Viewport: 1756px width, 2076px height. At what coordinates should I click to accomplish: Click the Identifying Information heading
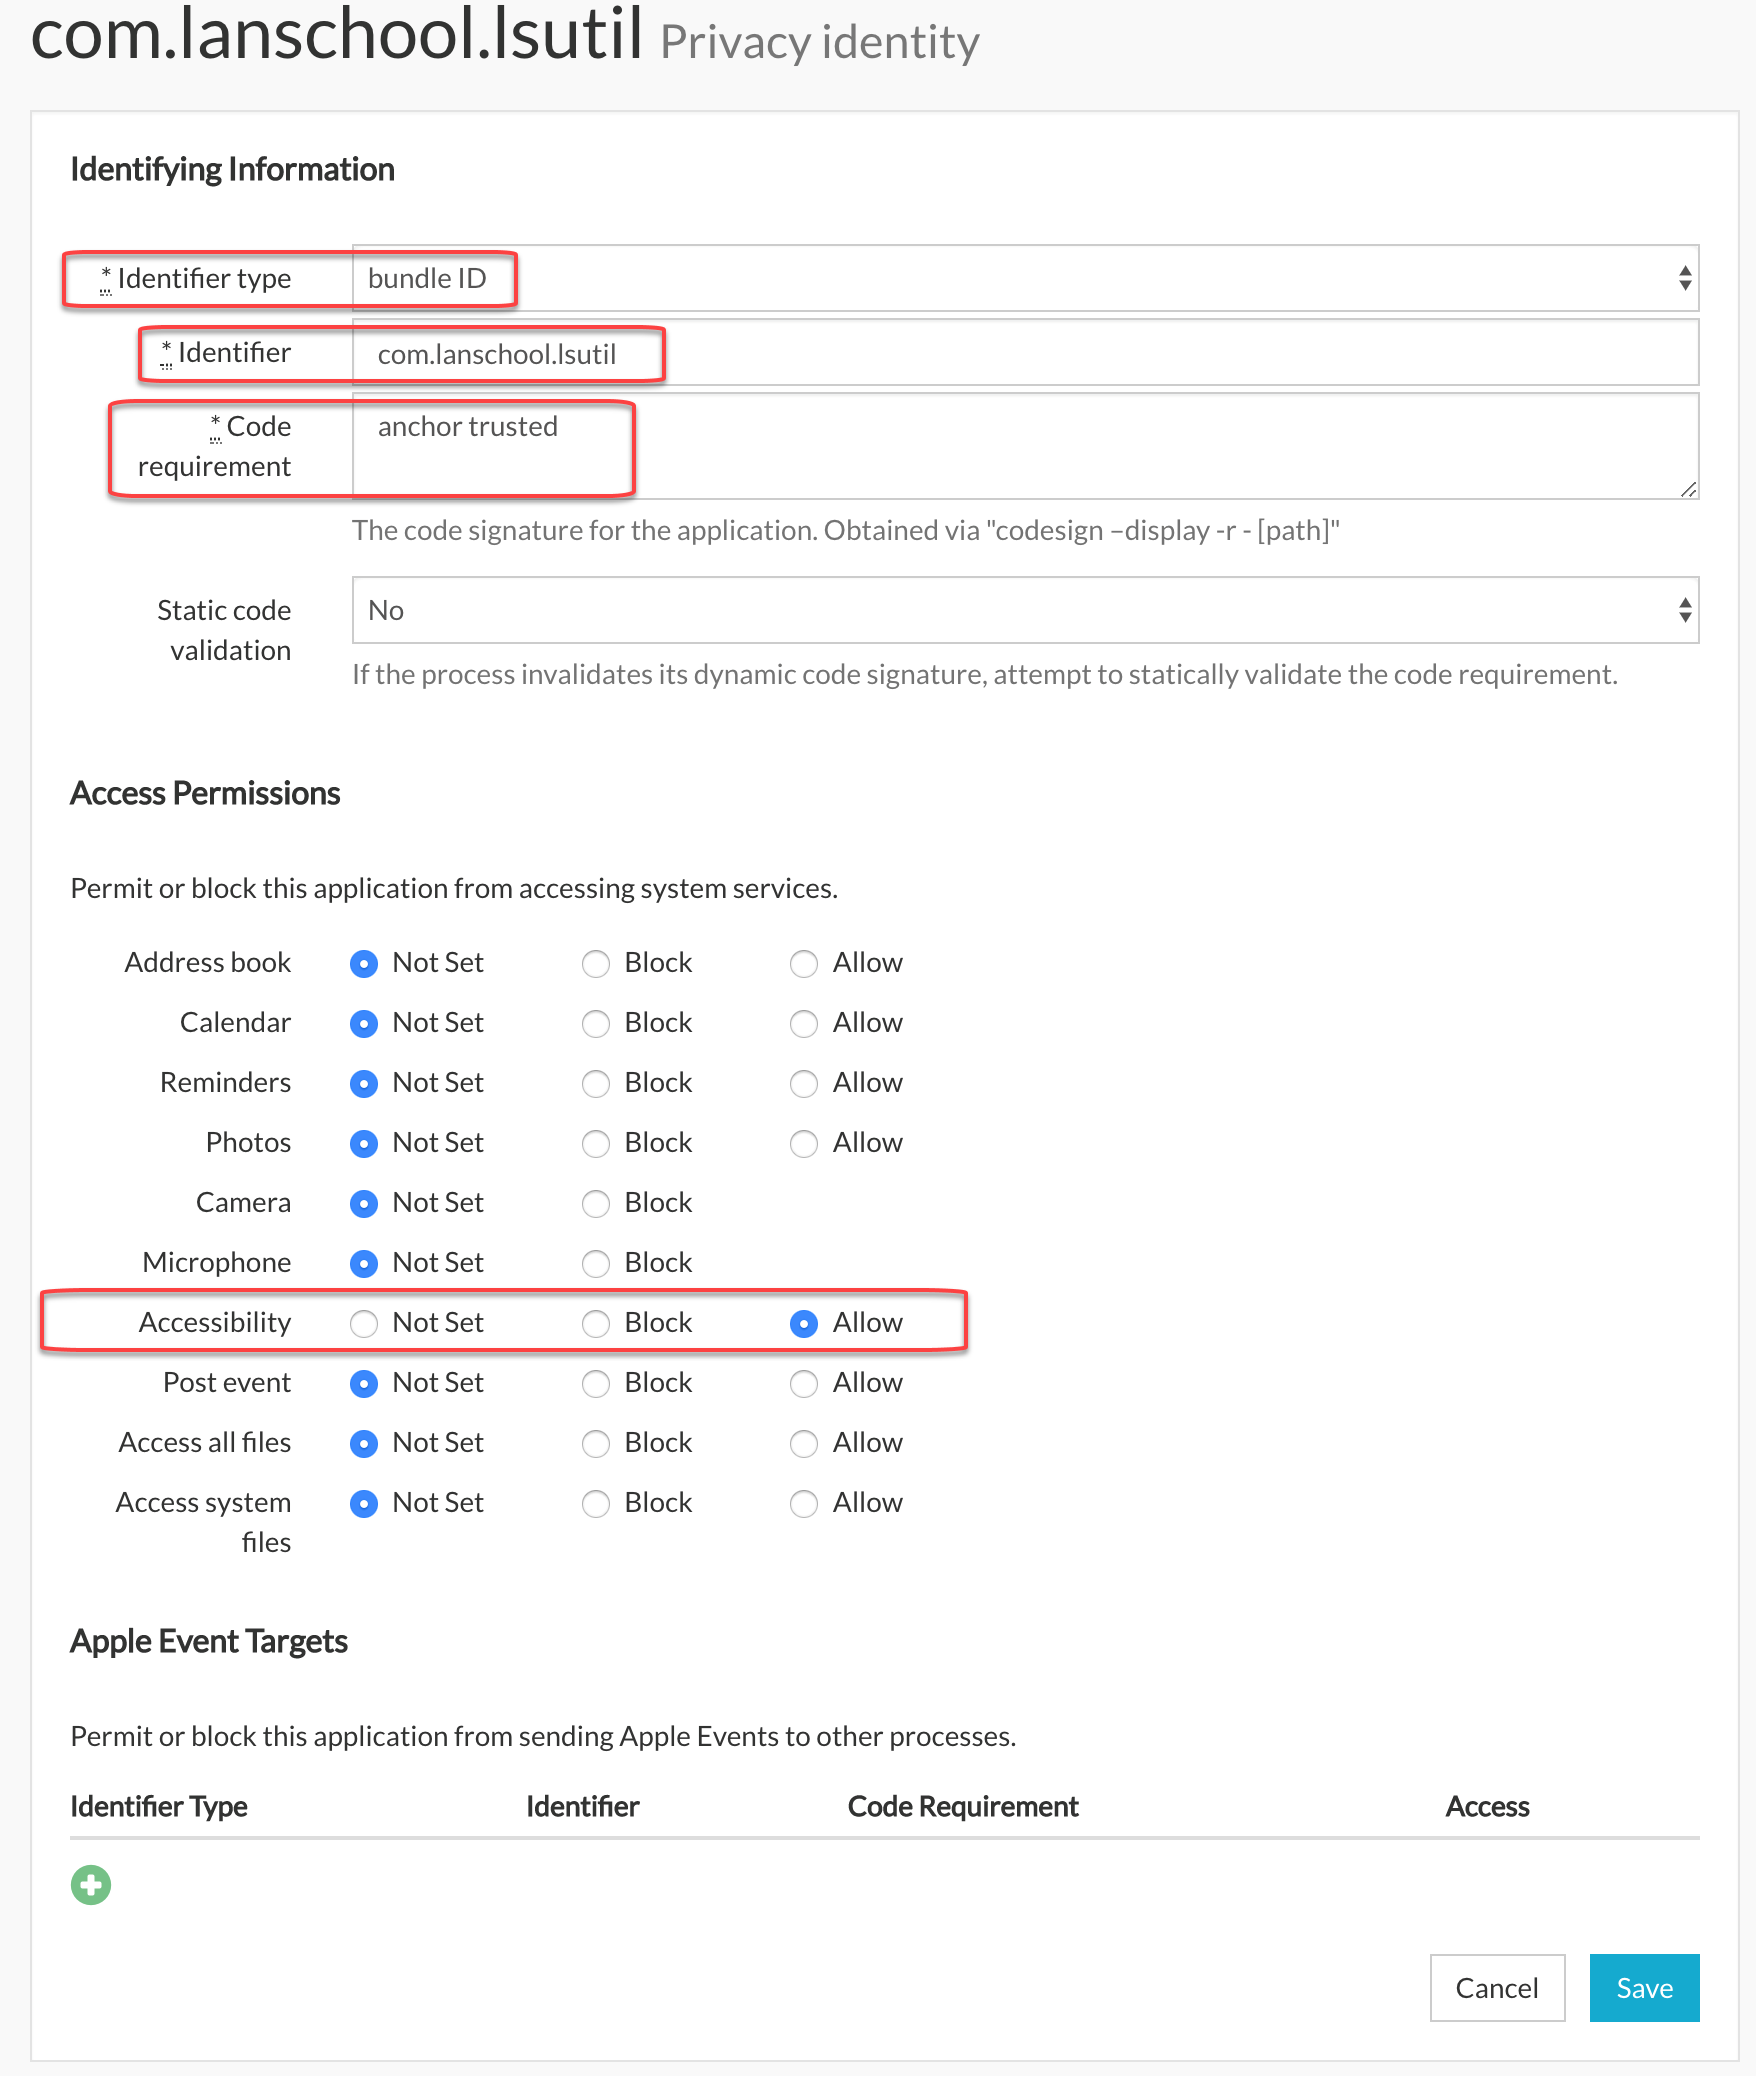[x=232, y=169]
